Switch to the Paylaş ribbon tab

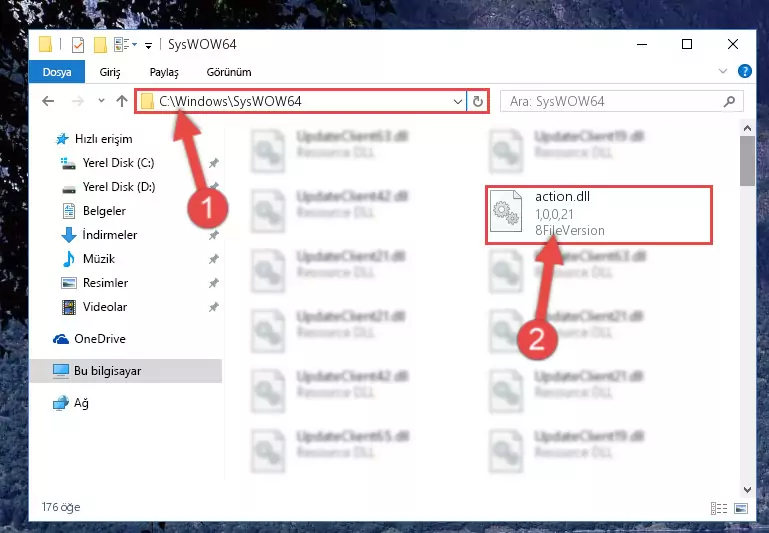click(164, 72)
